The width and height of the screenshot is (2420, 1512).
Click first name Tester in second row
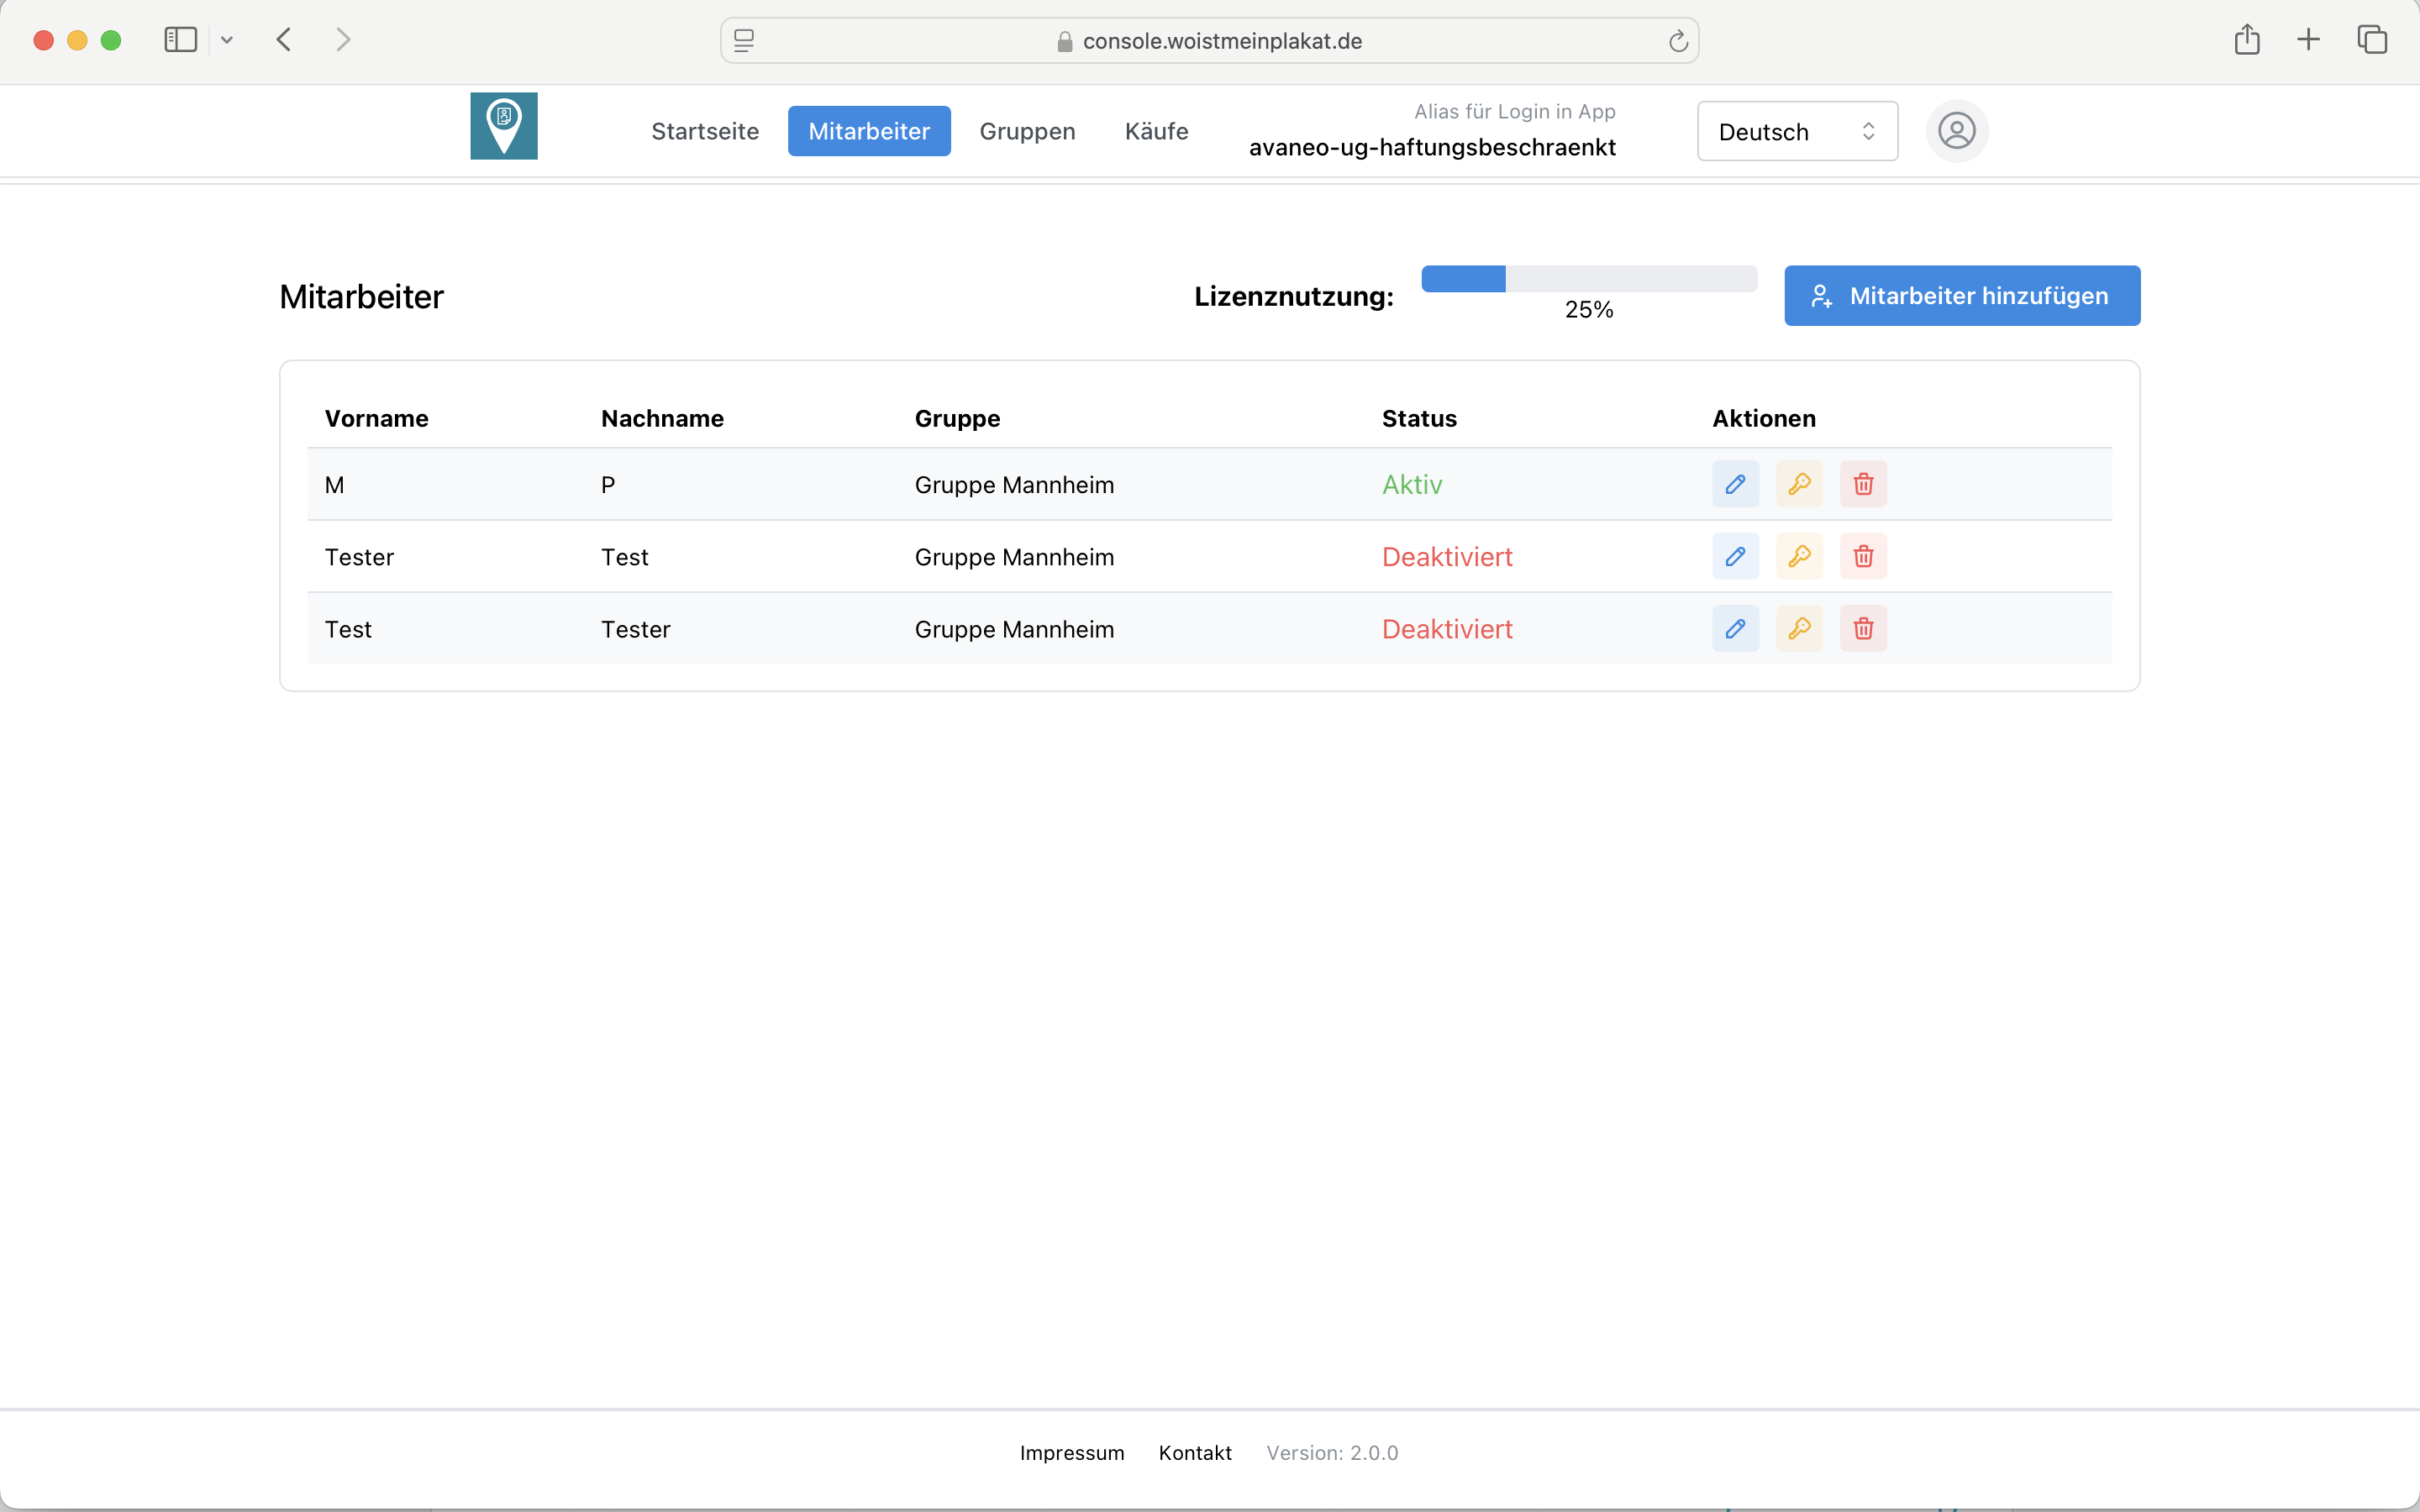point(359,557)
